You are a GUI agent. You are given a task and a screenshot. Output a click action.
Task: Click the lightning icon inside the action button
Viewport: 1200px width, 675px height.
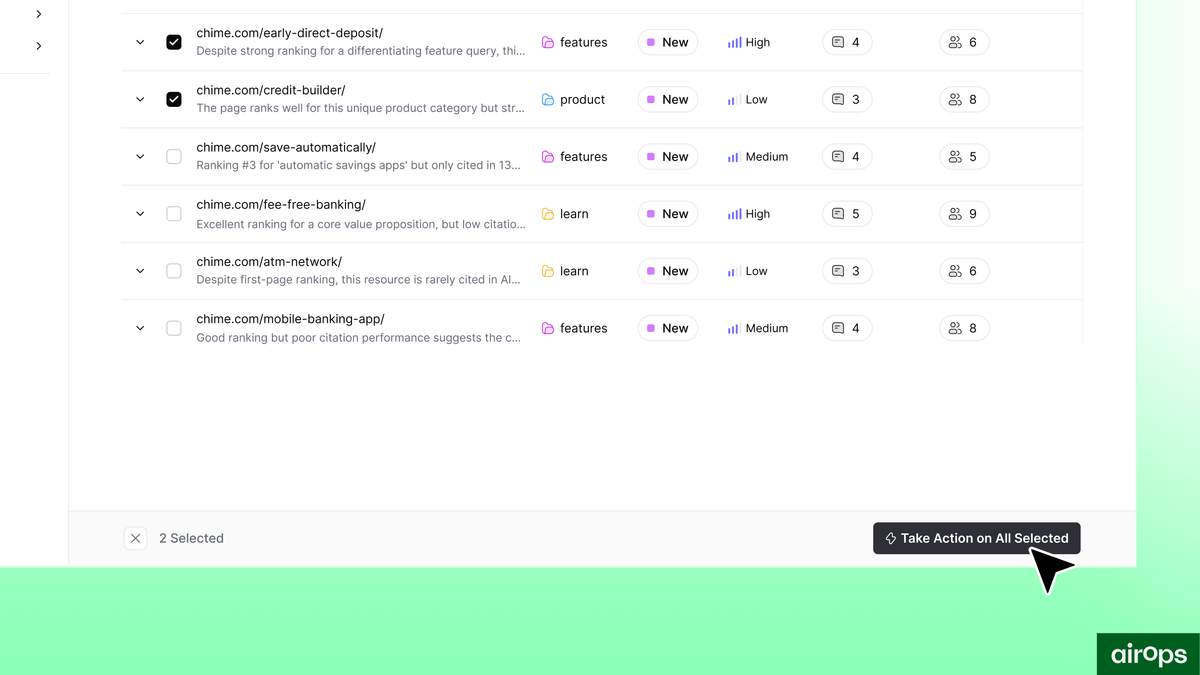click(x=890, y=538)
